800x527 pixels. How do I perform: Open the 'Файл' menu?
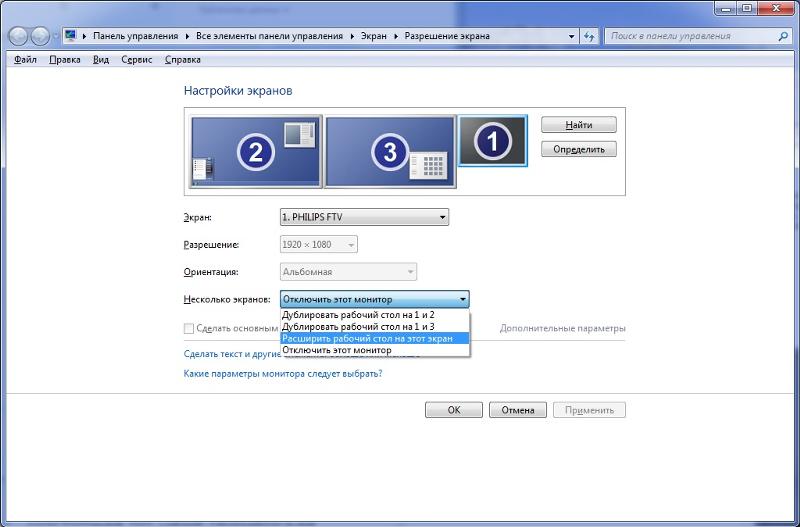click(x=25, y=60)
